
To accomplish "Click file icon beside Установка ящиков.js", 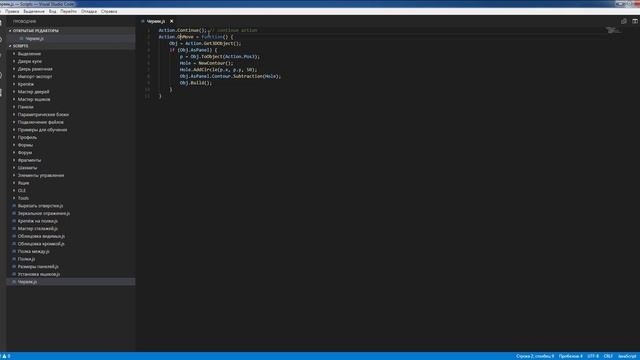I will click(x=14, y=274).
